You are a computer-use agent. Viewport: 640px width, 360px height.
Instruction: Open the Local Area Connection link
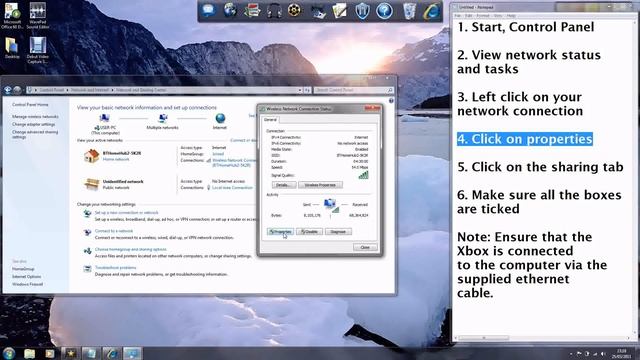[232, 188]
